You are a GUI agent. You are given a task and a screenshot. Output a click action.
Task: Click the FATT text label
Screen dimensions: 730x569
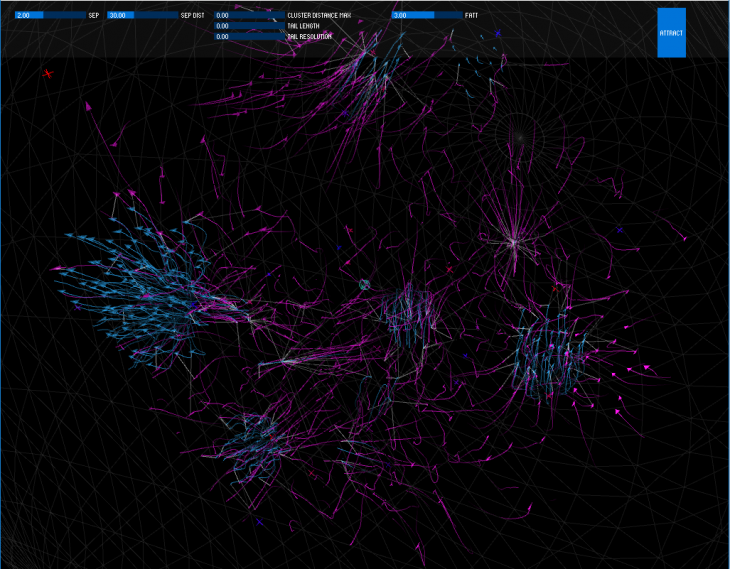[471, 16]
